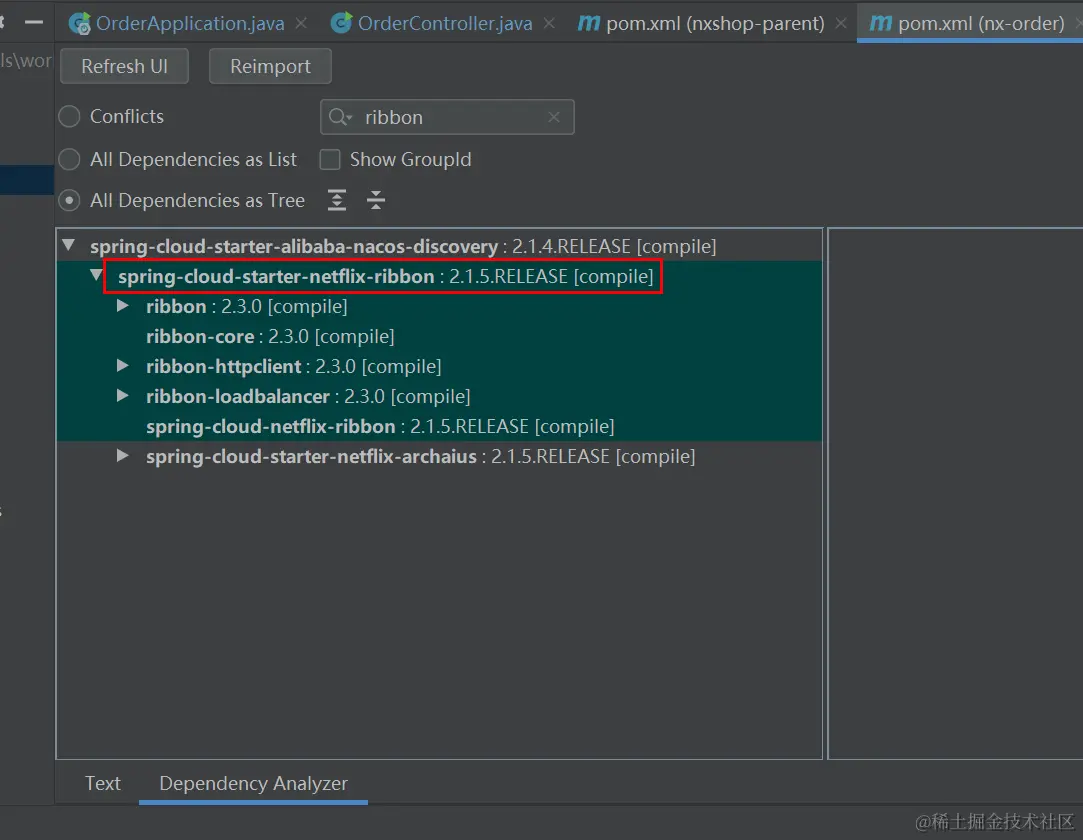1083x840 pixels.
Task: Select All Dependencies as Tree option
Action: pyautogui.click(x=69, y=200)
